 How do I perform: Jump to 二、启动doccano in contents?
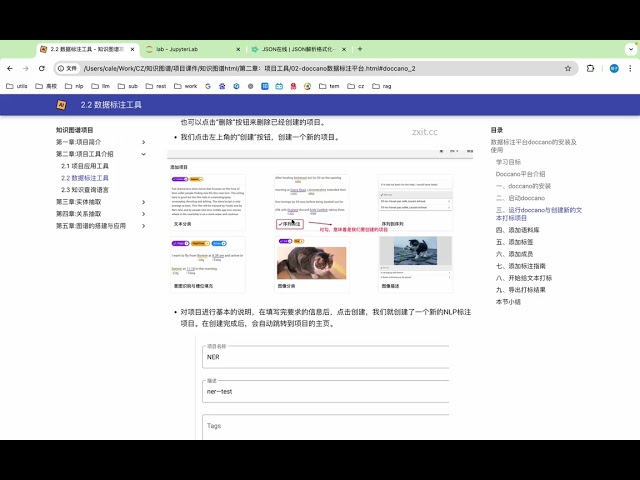pos(520,198)
